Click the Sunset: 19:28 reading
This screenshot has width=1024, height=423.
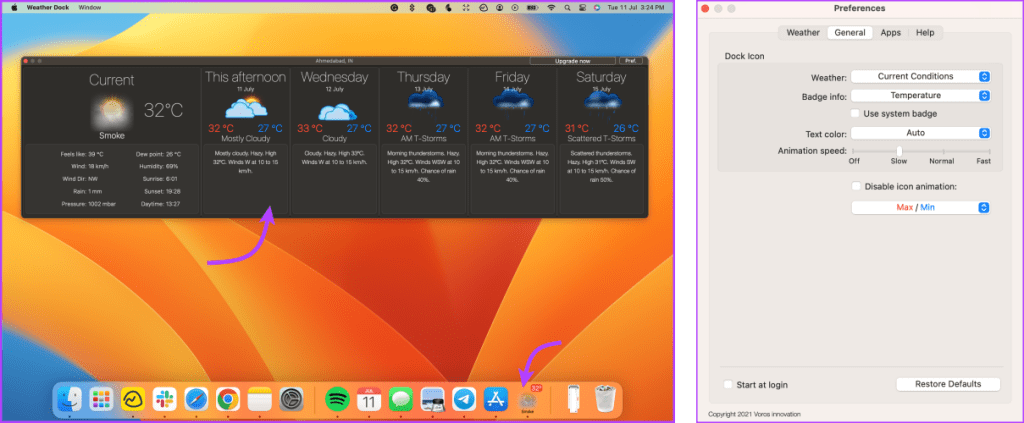(x=162, y=191)
